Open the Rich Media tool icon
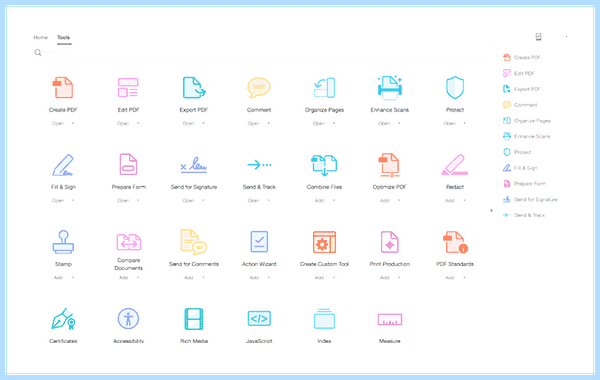This screenshot has width=600, height=380. pyautogui.click(x=194, y=319)
